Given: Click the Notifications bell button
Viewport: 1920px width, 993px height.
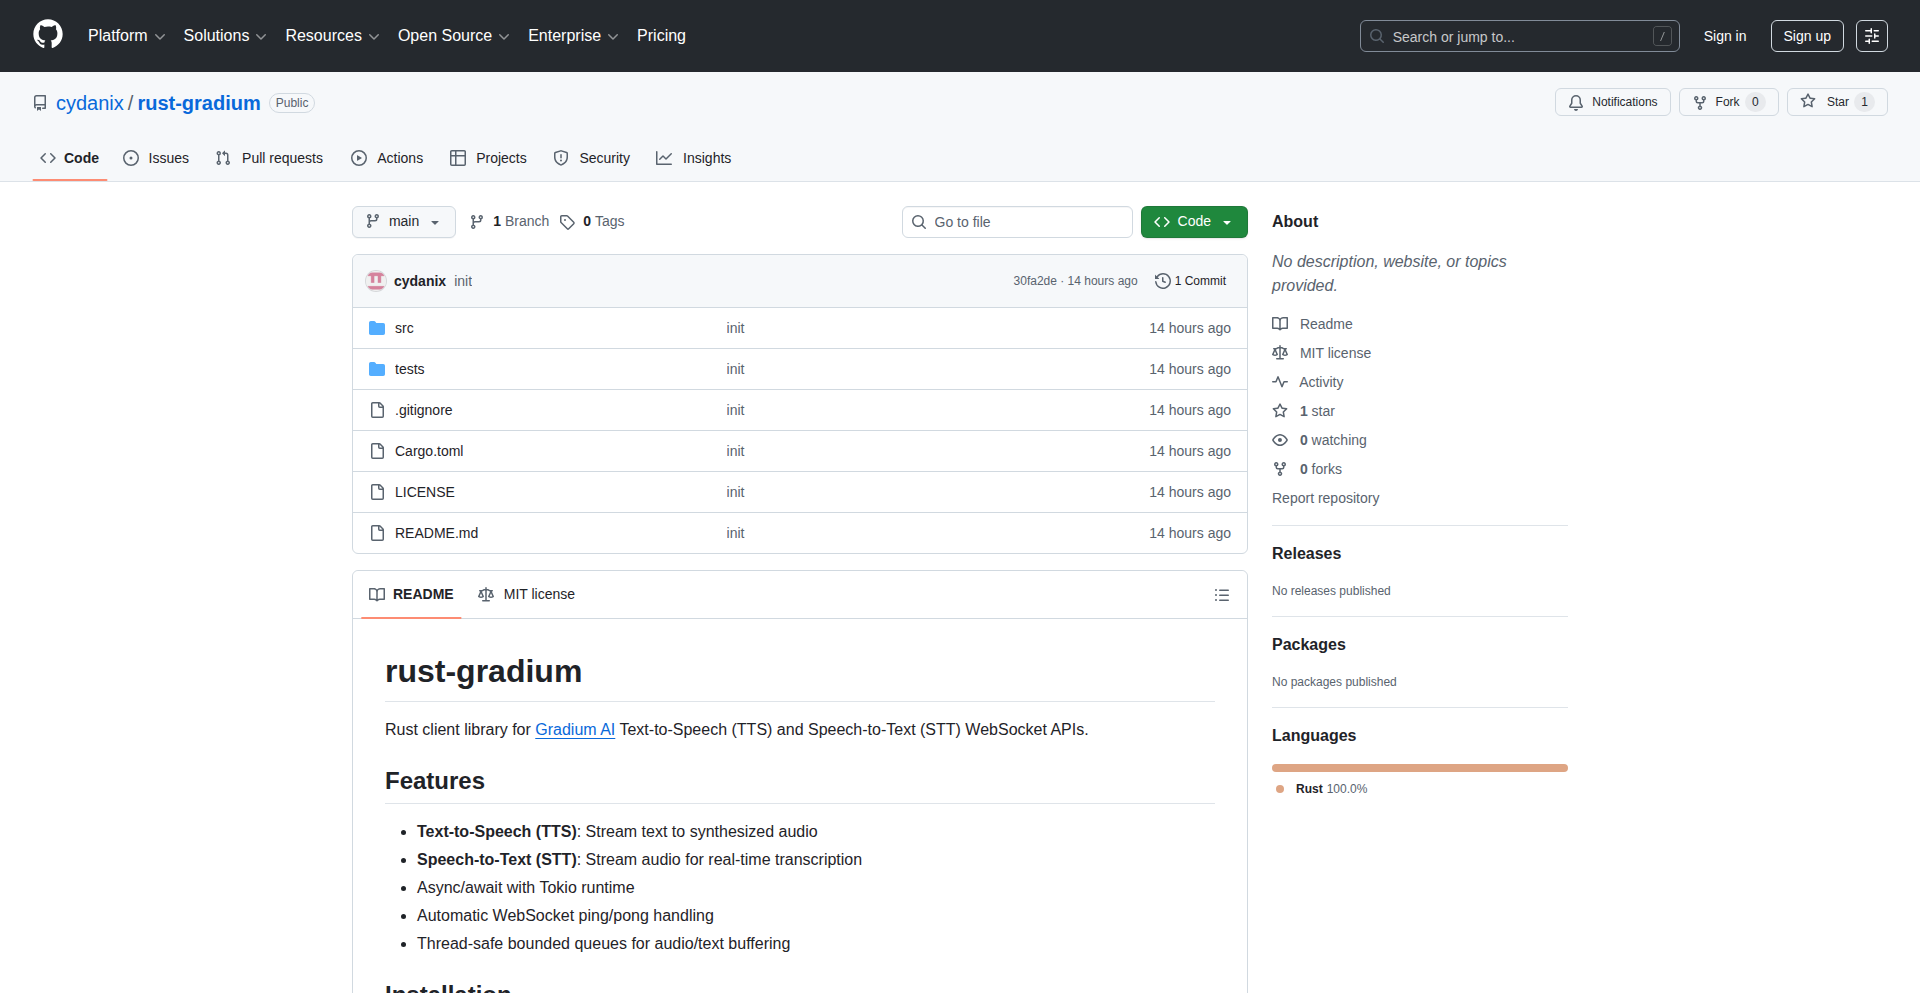Looking at the screenshot, I should 1612,102.
